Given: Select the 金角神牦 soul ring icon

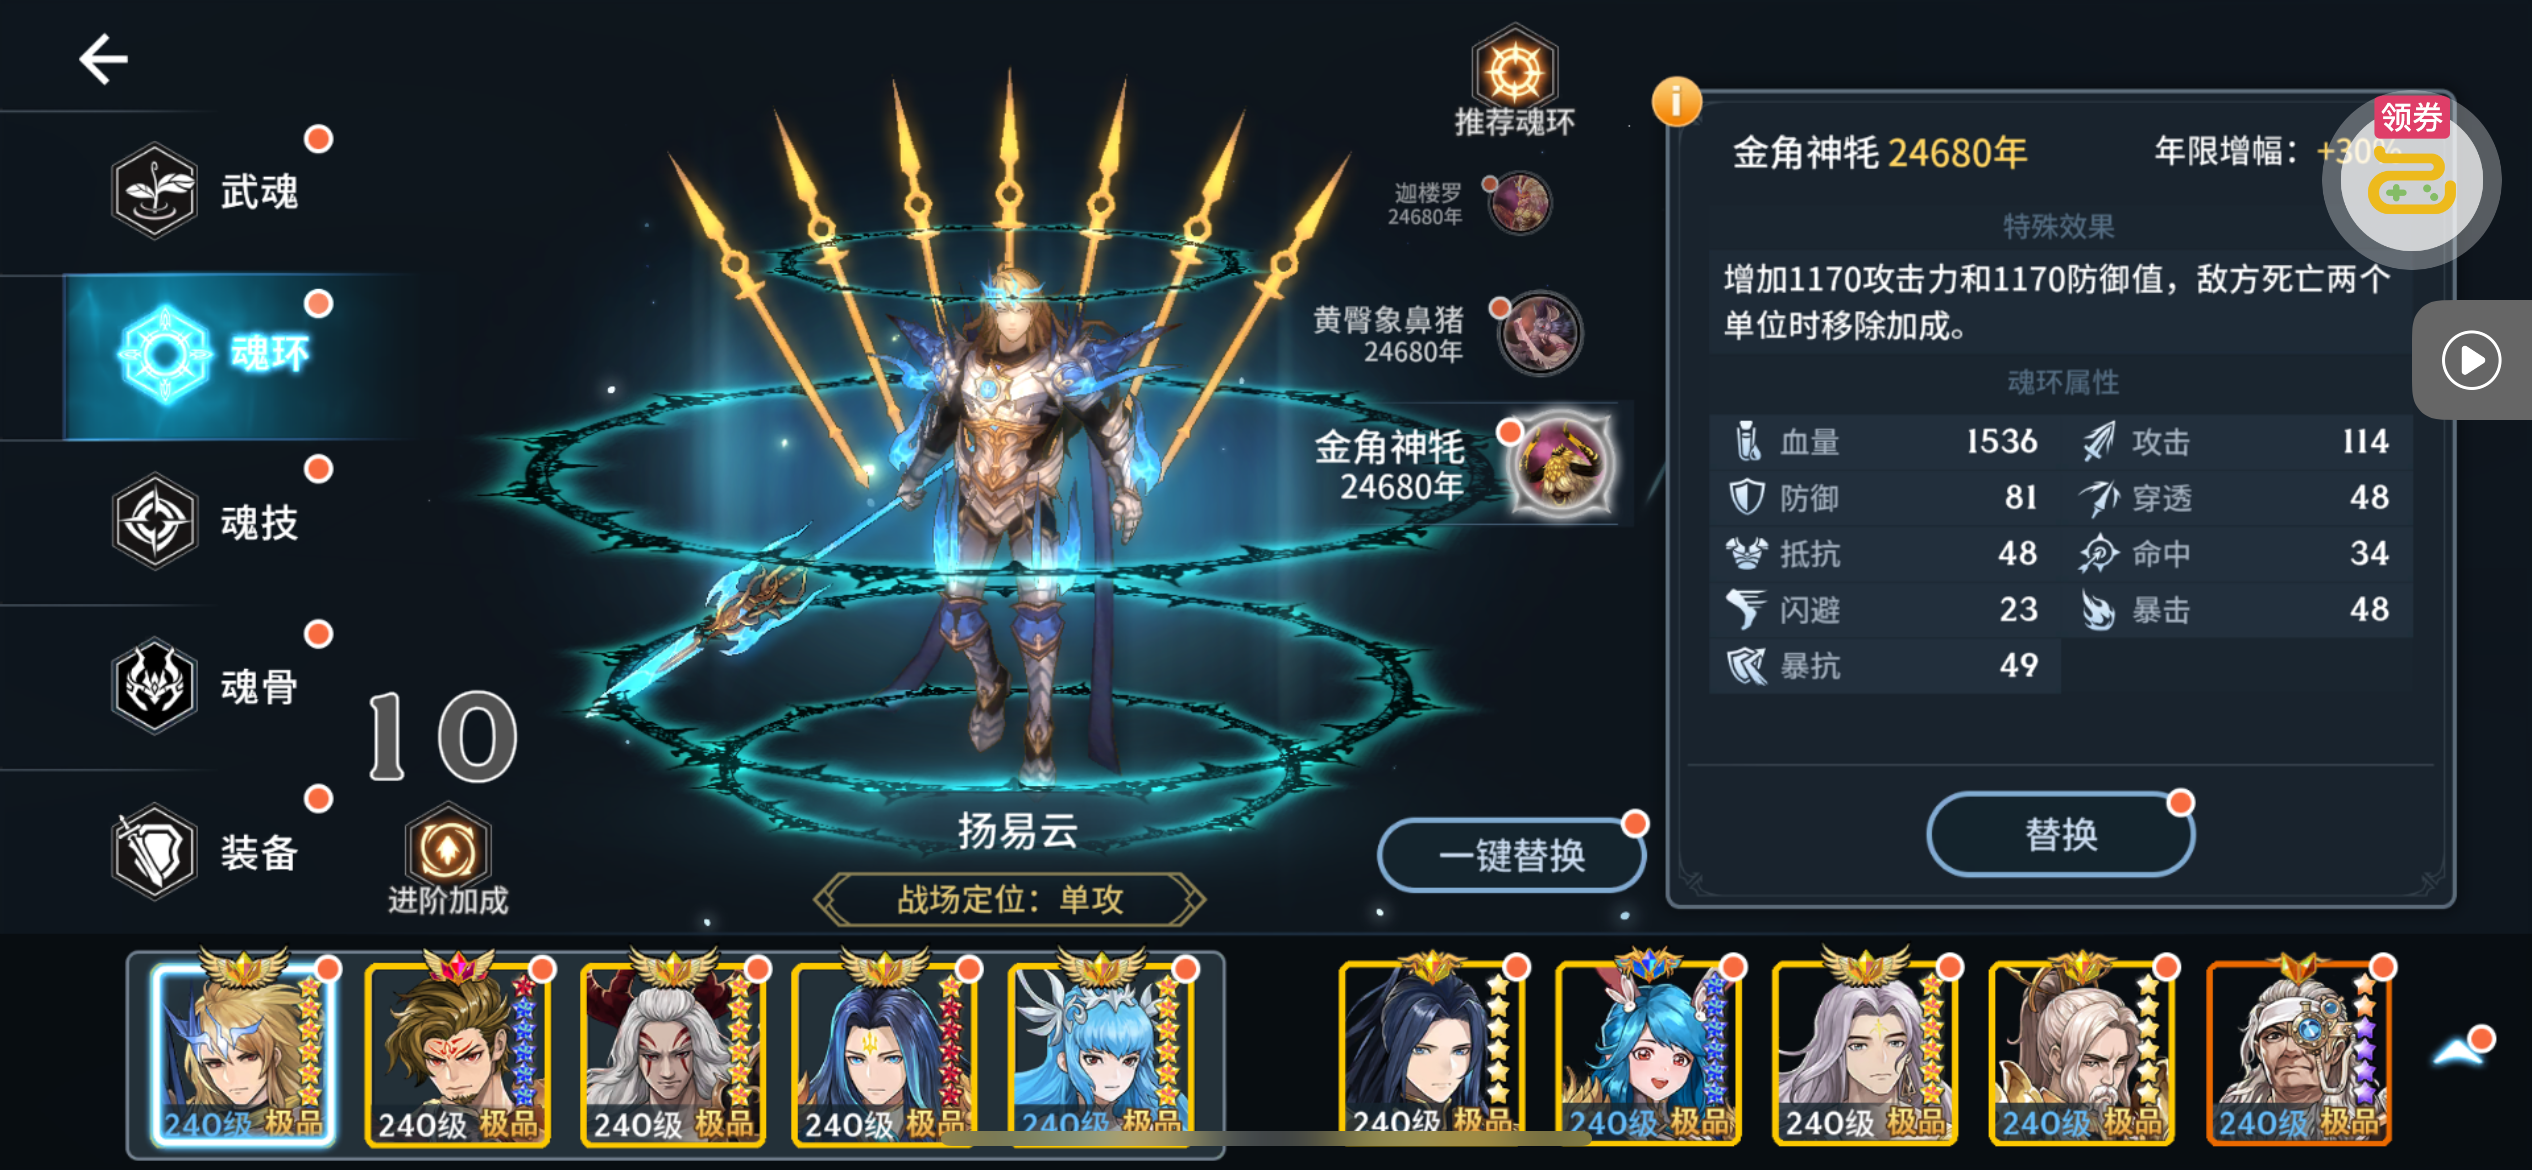Looking at the screenshot, I should [1559, 464].
